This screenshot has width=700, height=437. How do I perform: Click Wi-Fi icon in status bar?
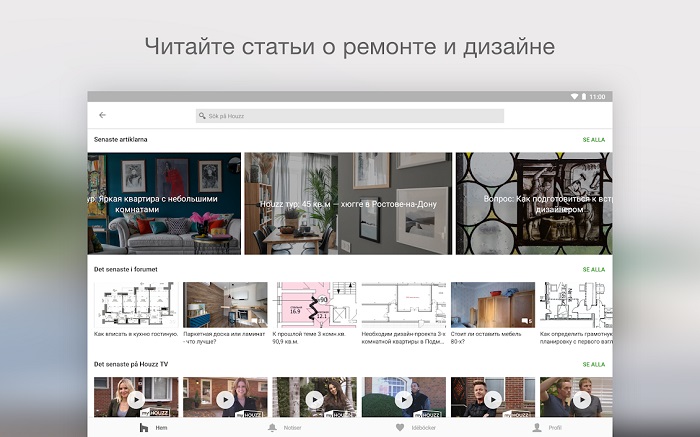click(x=574, y=96)
